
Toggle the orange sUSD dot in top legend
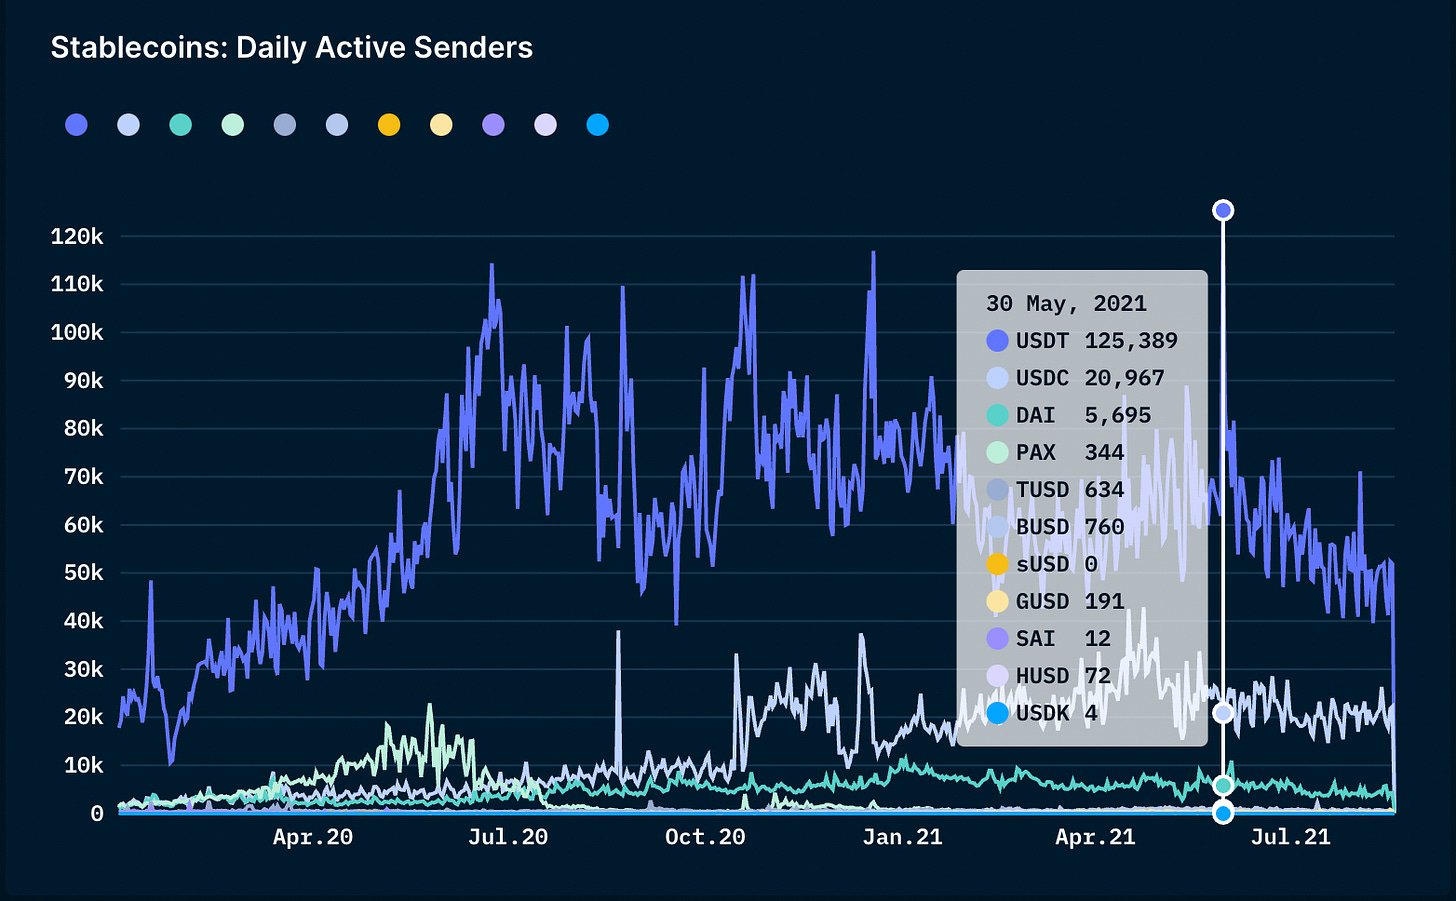pyautogui.click(x=389, y=125)
